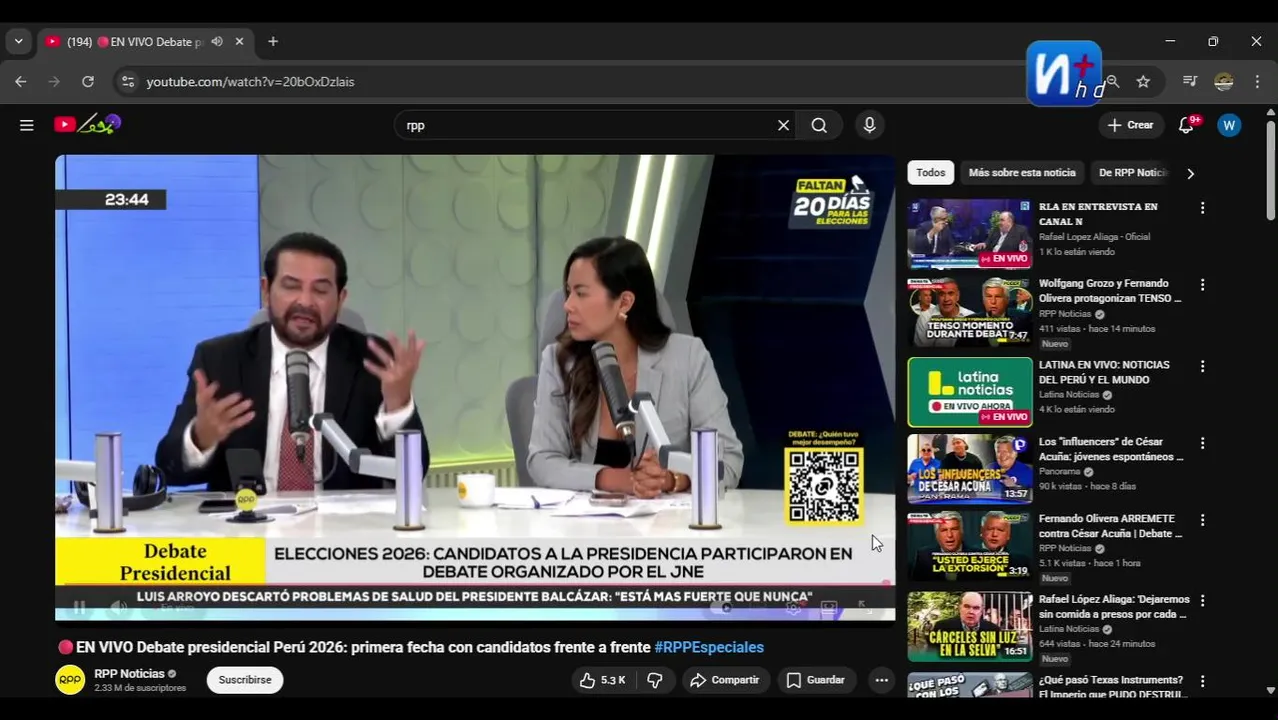Pause the live video playback
Screen dimensions: 1278x720
pos(79,607)
